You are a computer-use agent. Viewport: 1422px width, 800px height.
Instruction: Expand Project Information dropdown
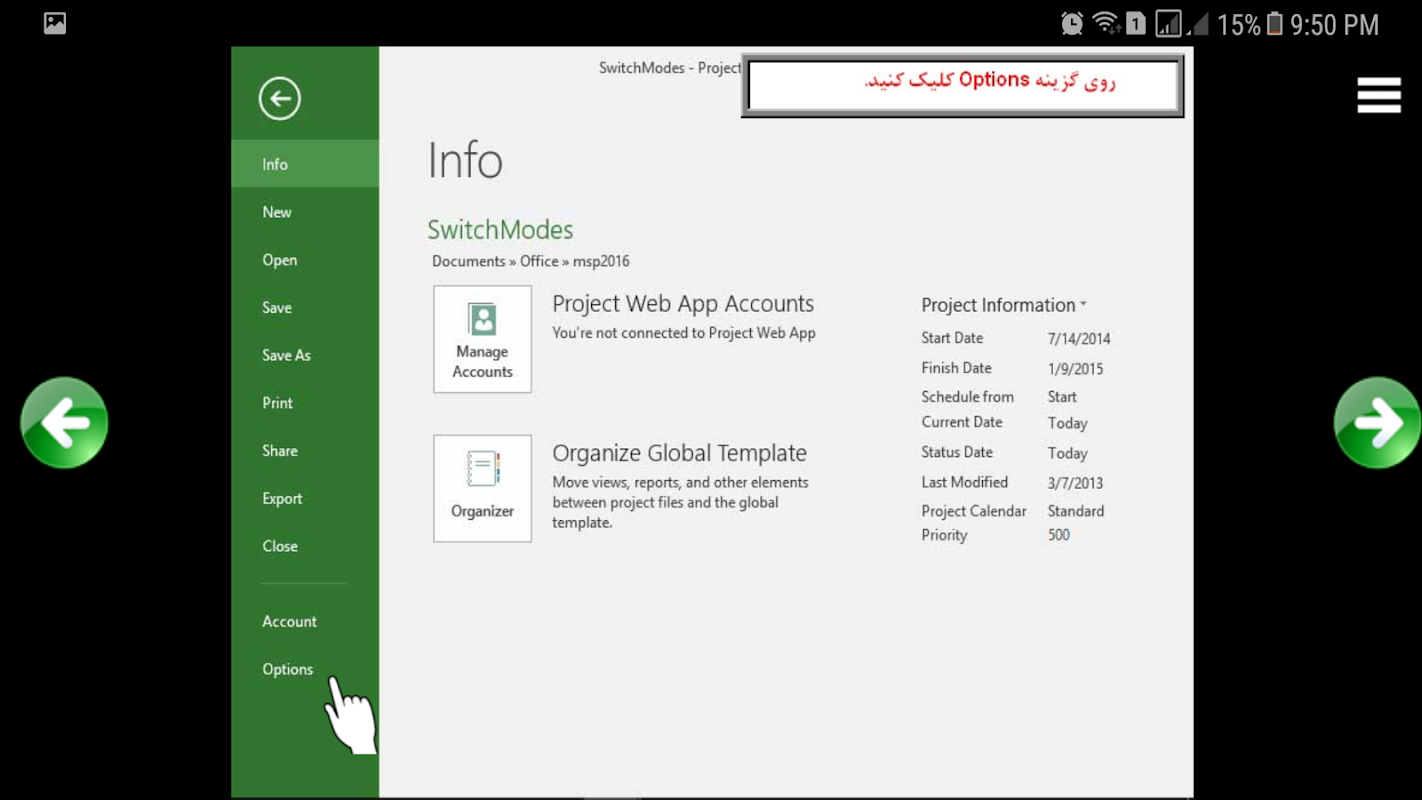coord(1004,305)
